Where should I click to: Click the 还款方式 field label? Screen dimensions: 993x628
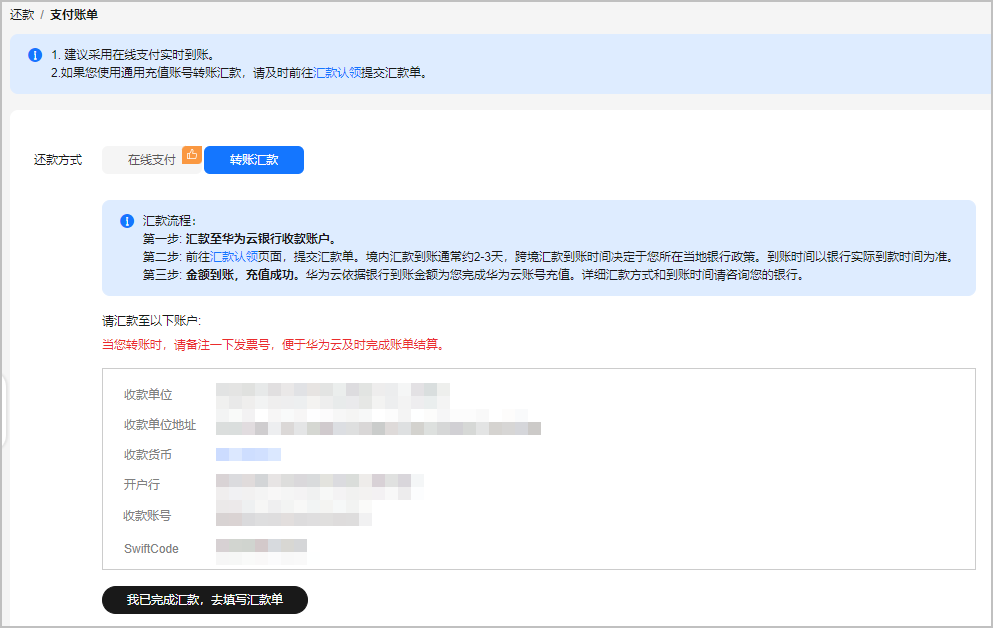tap(58, 158)
